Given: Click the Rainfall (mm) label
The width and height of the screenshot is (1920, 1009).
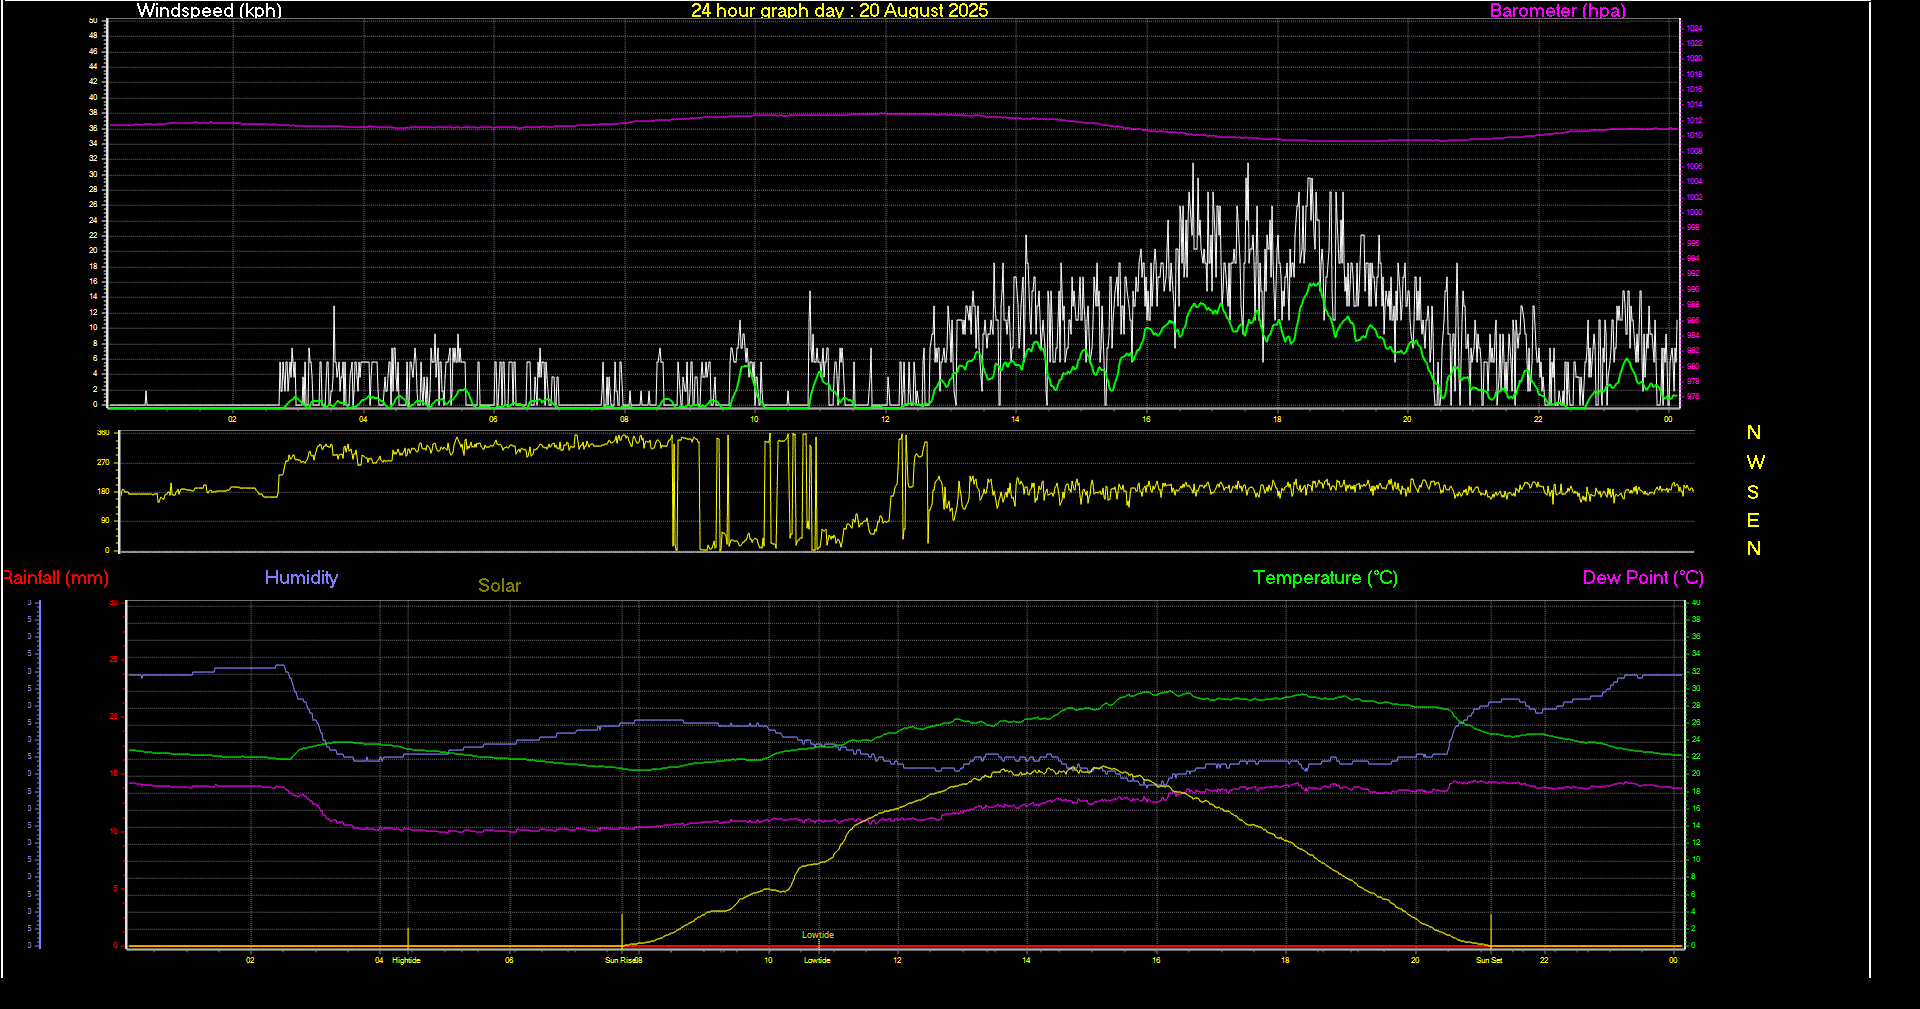Looking at the screenshot, I should pyautogui.click(x=55, y=578).
